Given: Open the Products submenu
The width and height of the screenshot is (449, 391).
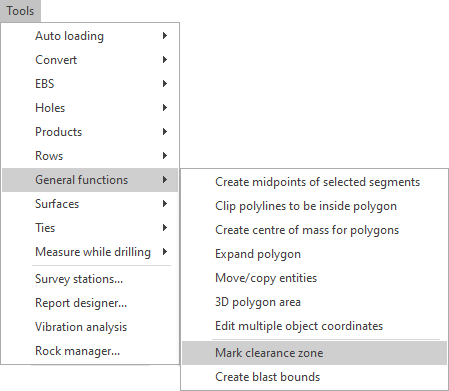Looking at the screenshot, I should point(90,132).
